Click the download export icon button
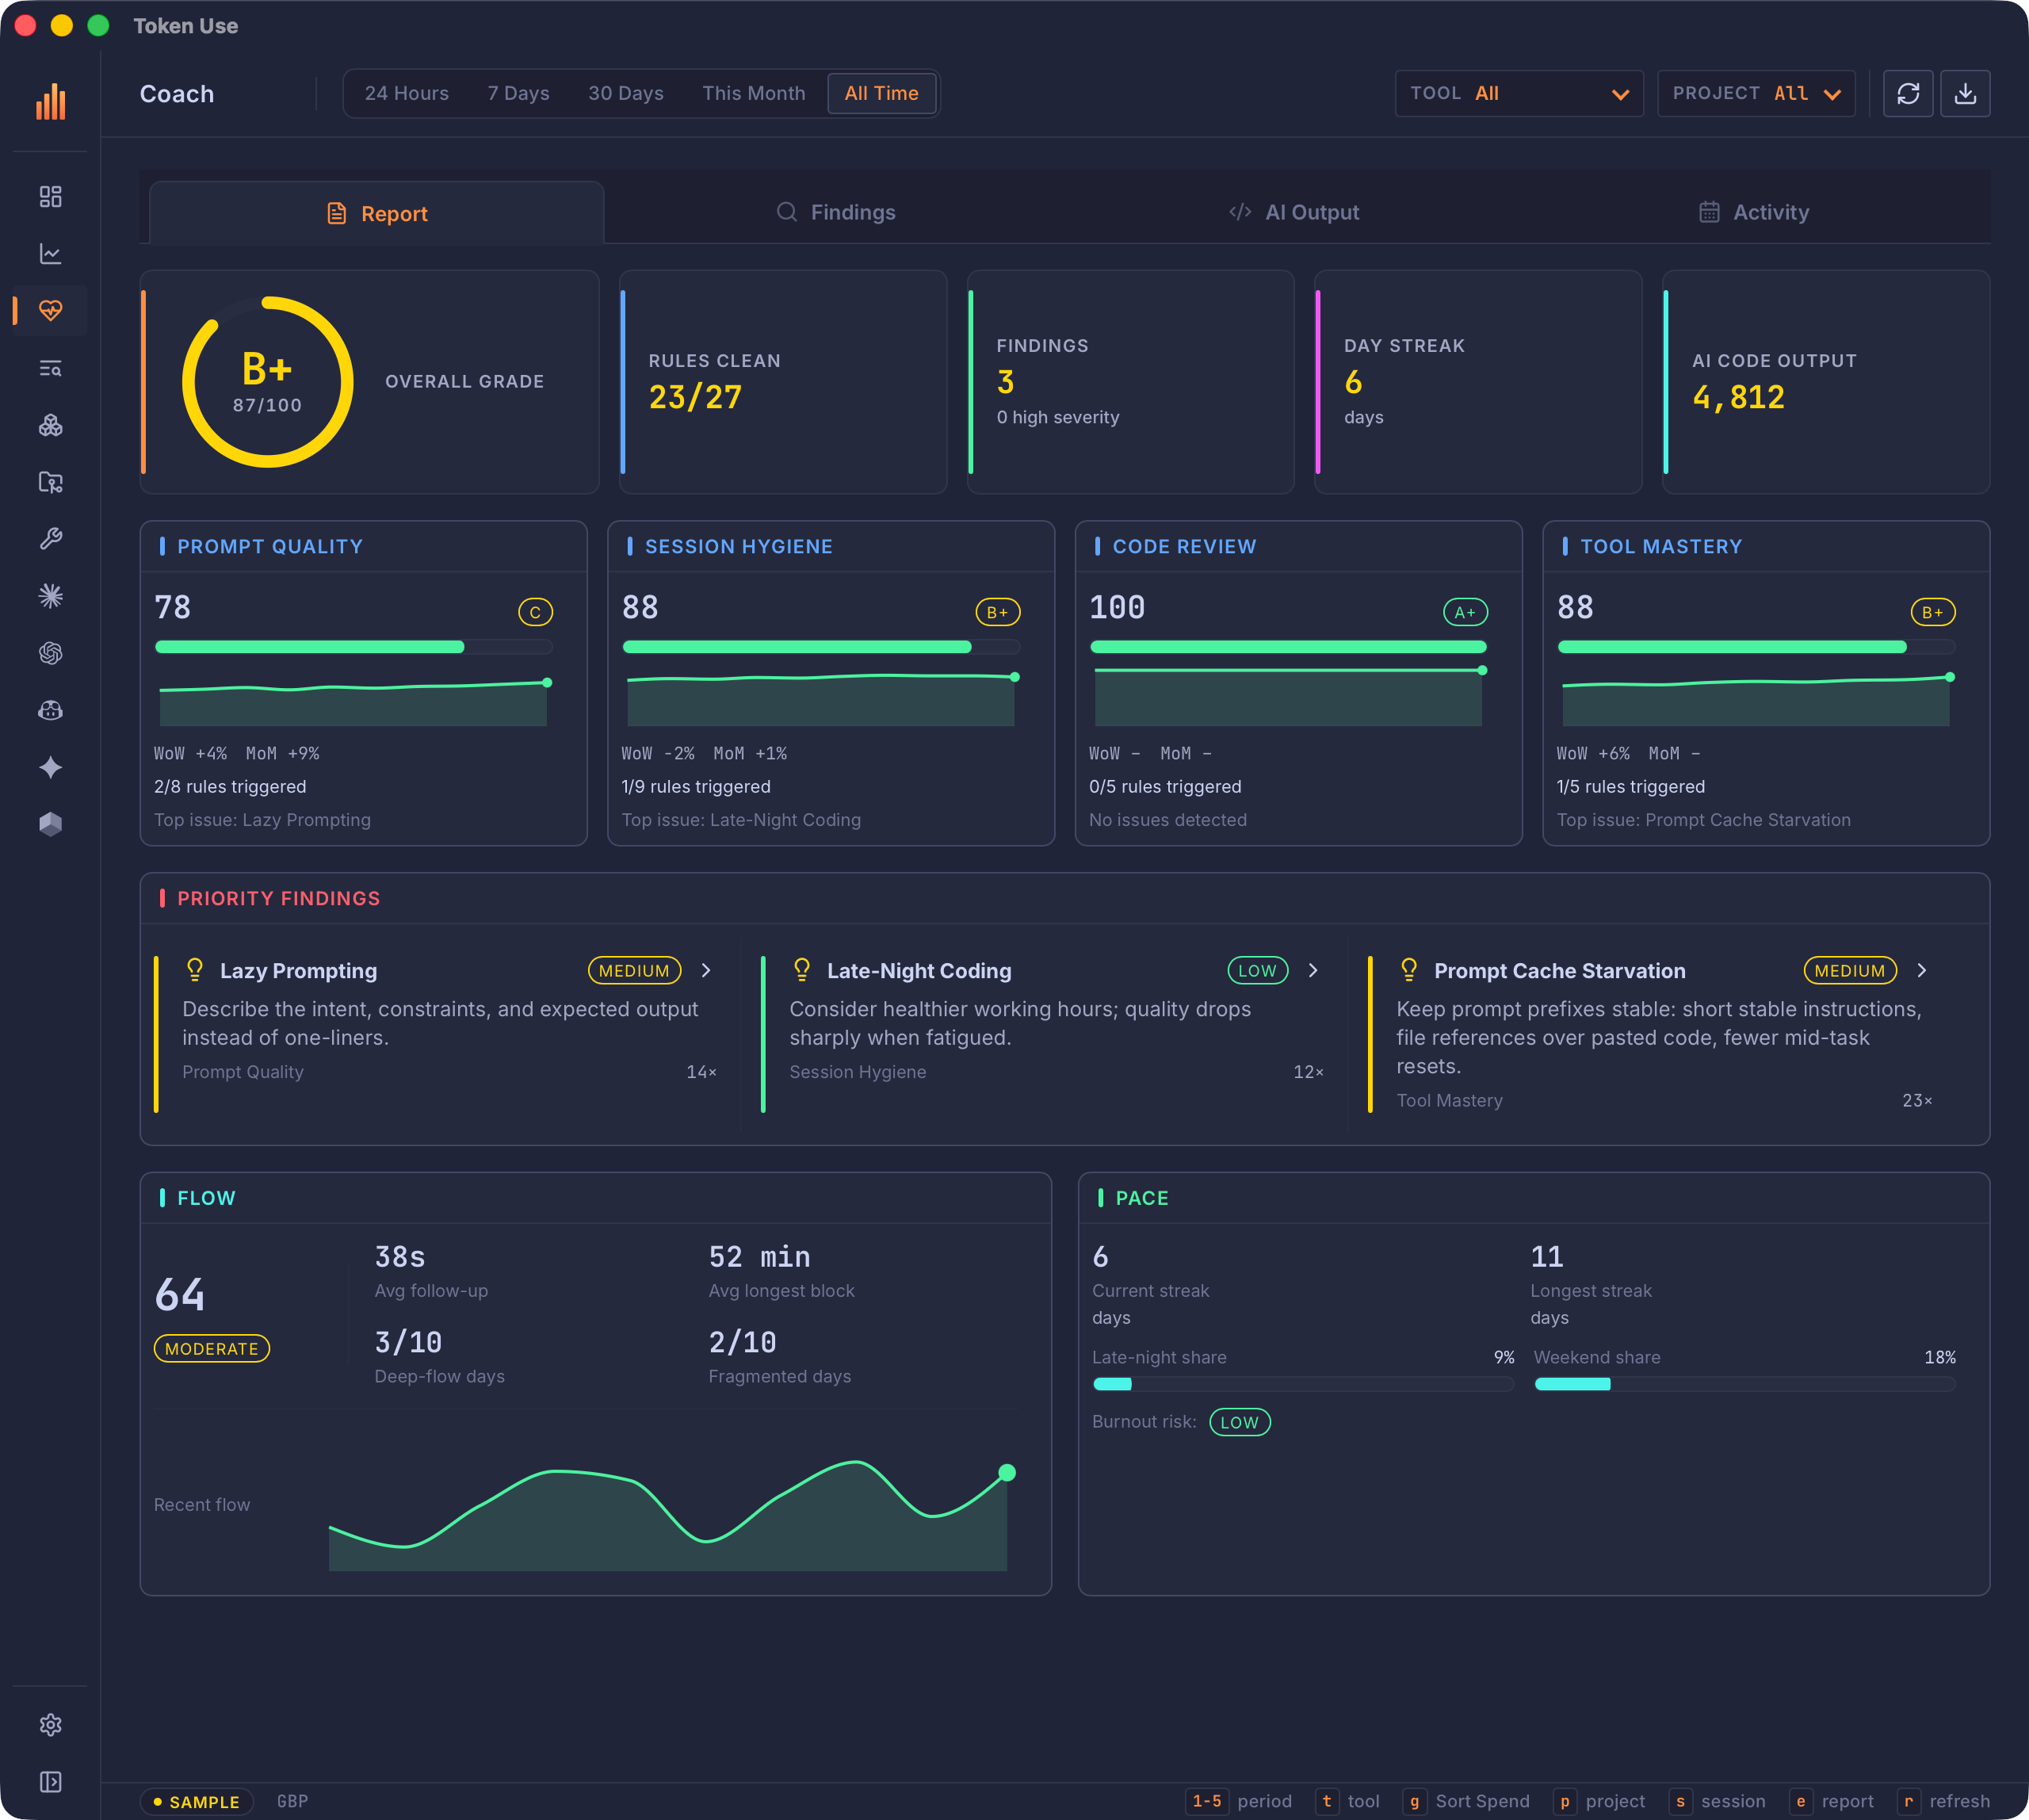This screenshot has width=2029, height=1820. (x=1965, y=93)
